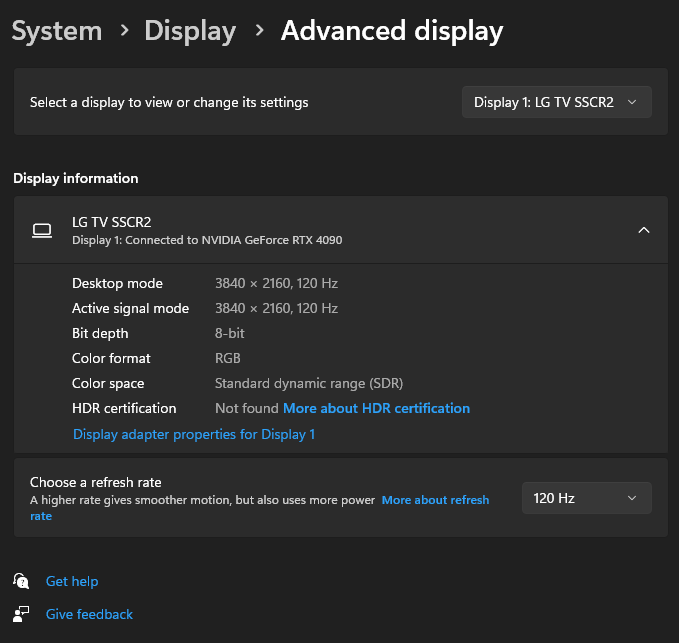Click the Give feedback link
Screen dimensions: 679x643
pyautogui.click(x=89, y=614)
